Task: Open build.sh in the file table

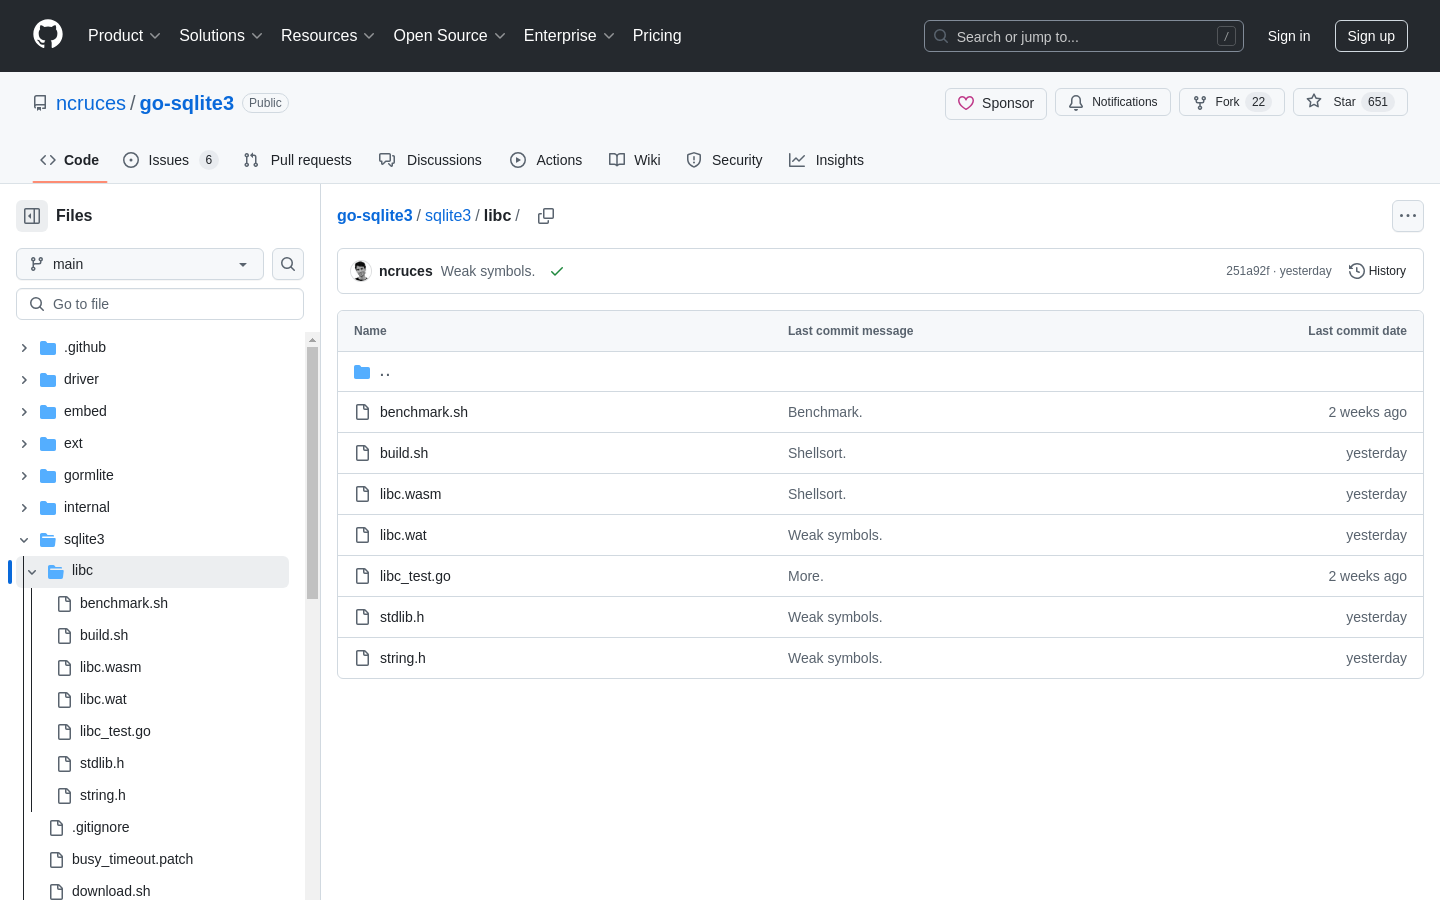Action: coord(404,453)
